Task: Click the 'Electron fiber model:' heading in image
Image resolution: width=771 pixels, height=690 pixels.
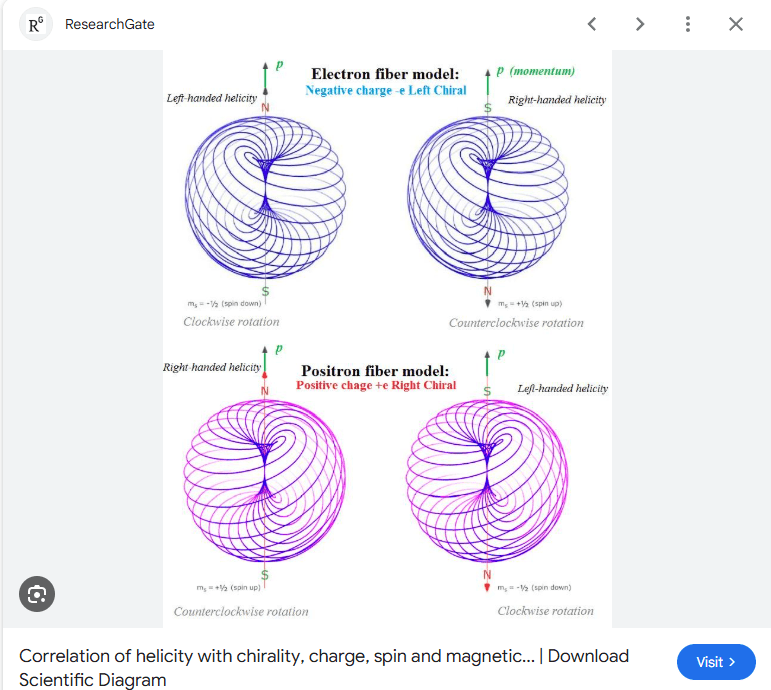Action: [385, 74]
